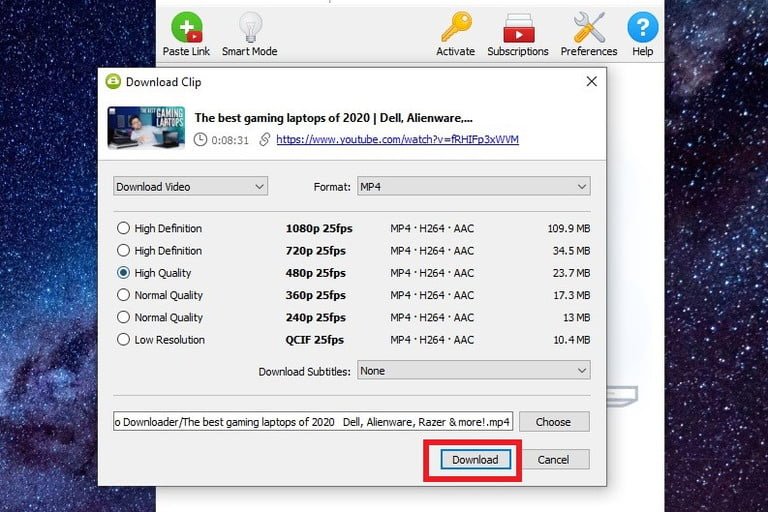Click the Download Subtitles: label
This screenshot has height=512, width=768.
[305, 371]
